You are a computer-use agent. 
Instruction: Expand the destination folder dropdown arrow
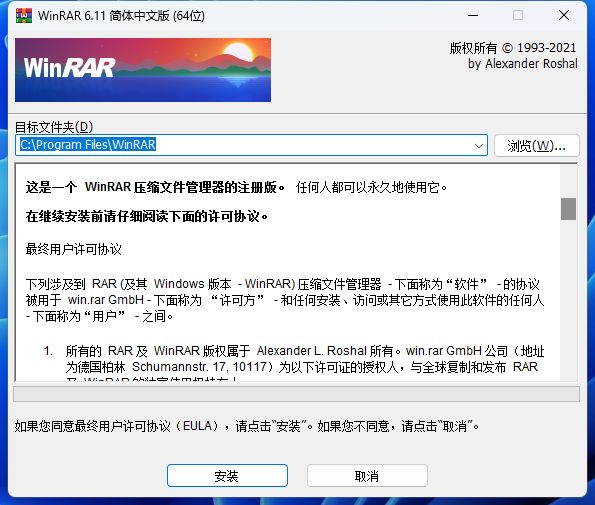[x=479, y=145]
